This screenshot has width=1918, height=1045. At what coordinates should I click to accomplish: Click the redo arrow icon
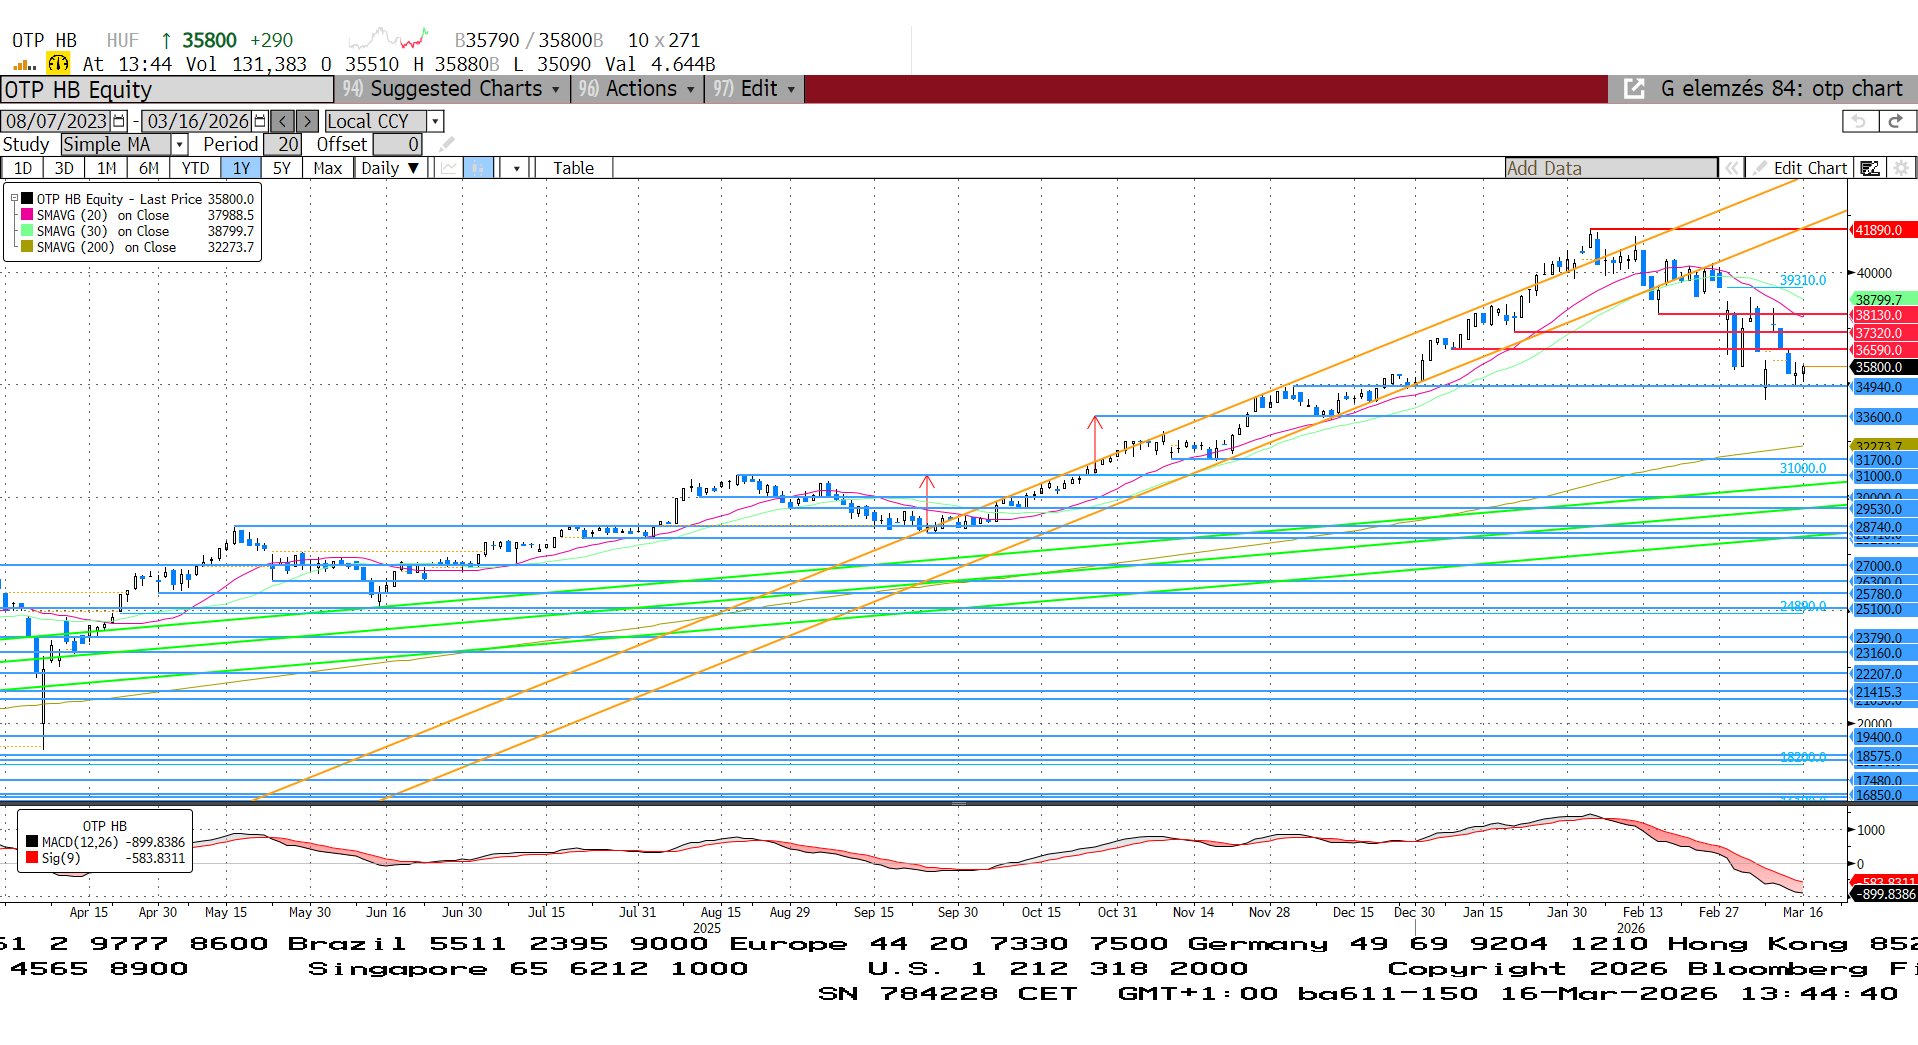click(1895, 121)
